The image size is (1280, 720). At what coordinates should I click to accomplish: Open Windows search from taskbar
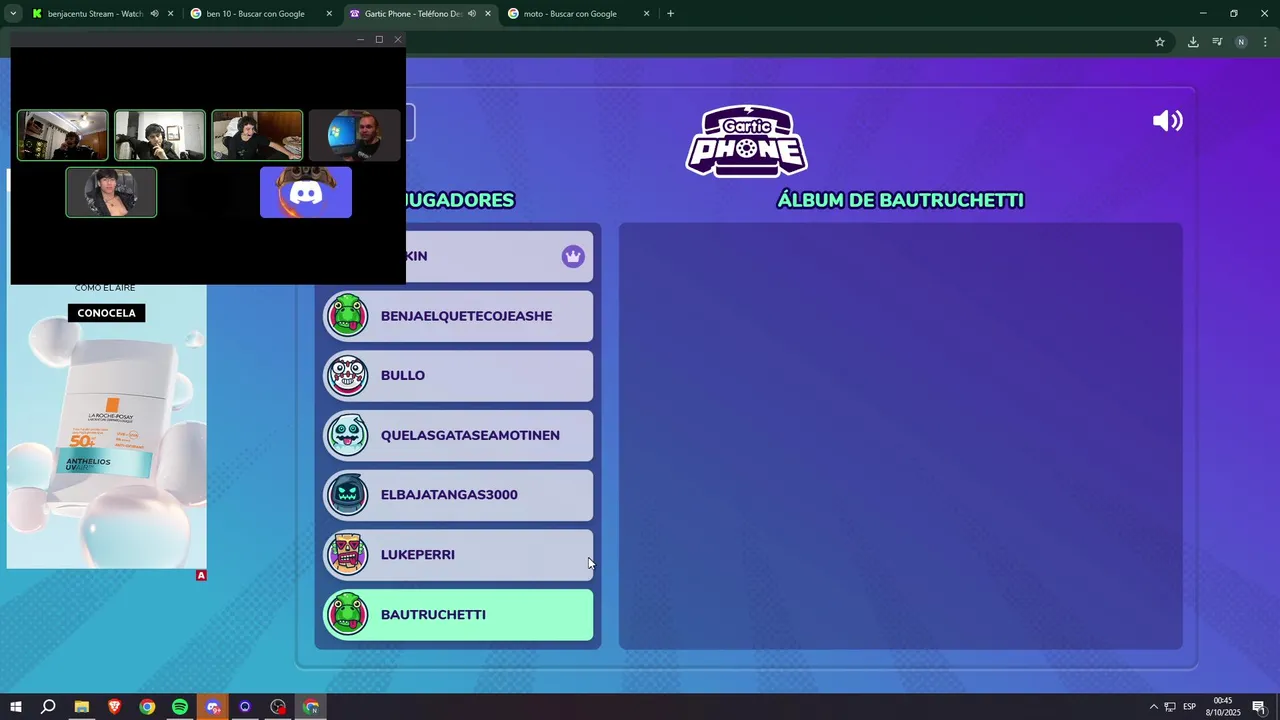pyautogui.click(x=48, y=707)
